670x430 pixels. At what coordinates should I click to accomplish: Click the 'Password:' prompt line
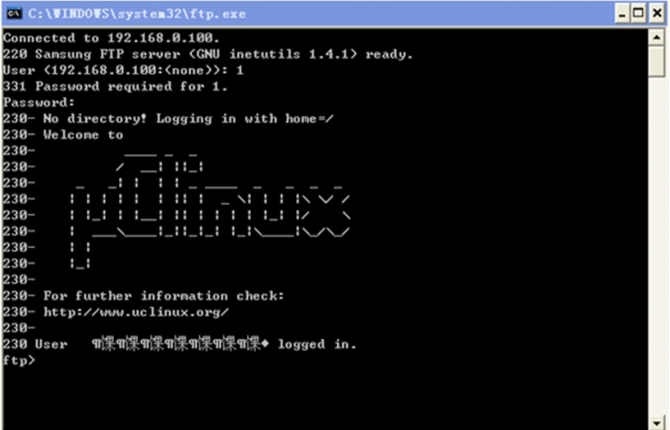38,103
